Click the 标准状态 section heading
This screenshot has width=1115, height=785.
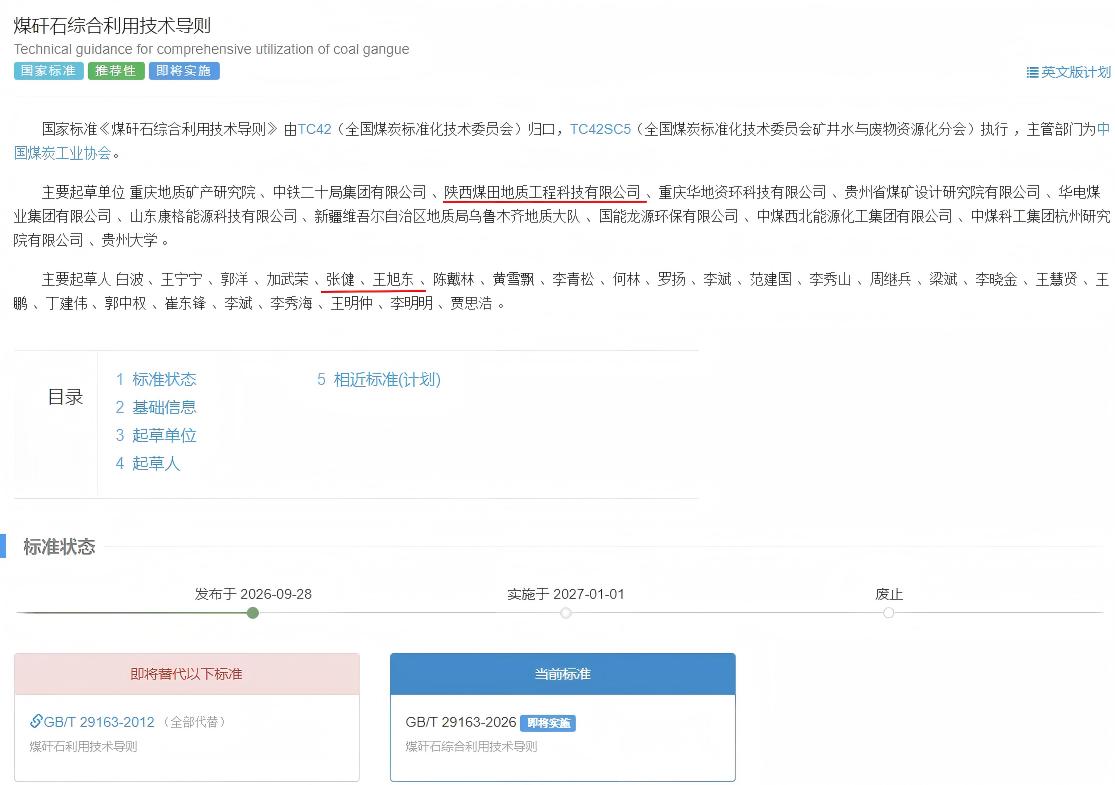(x=59, y=547)
